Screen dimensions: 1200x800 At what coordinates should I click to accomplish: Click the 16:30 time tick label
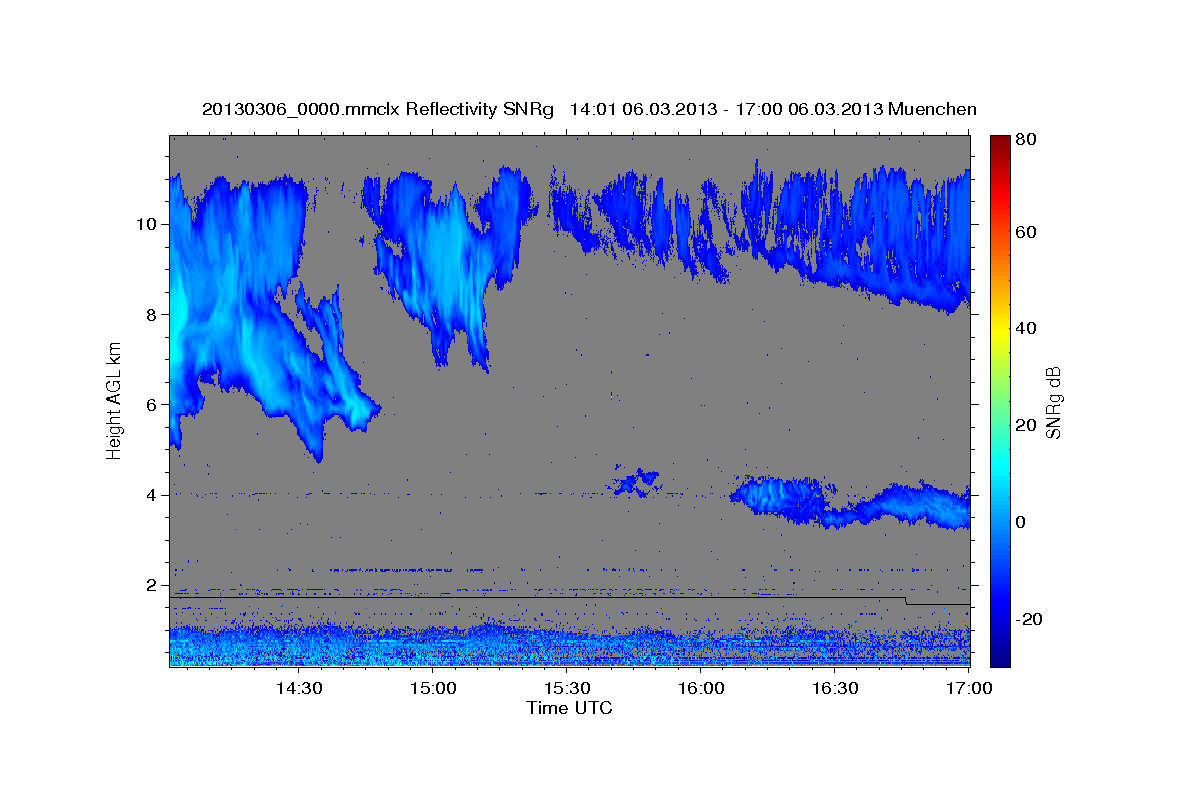(836, 689)
